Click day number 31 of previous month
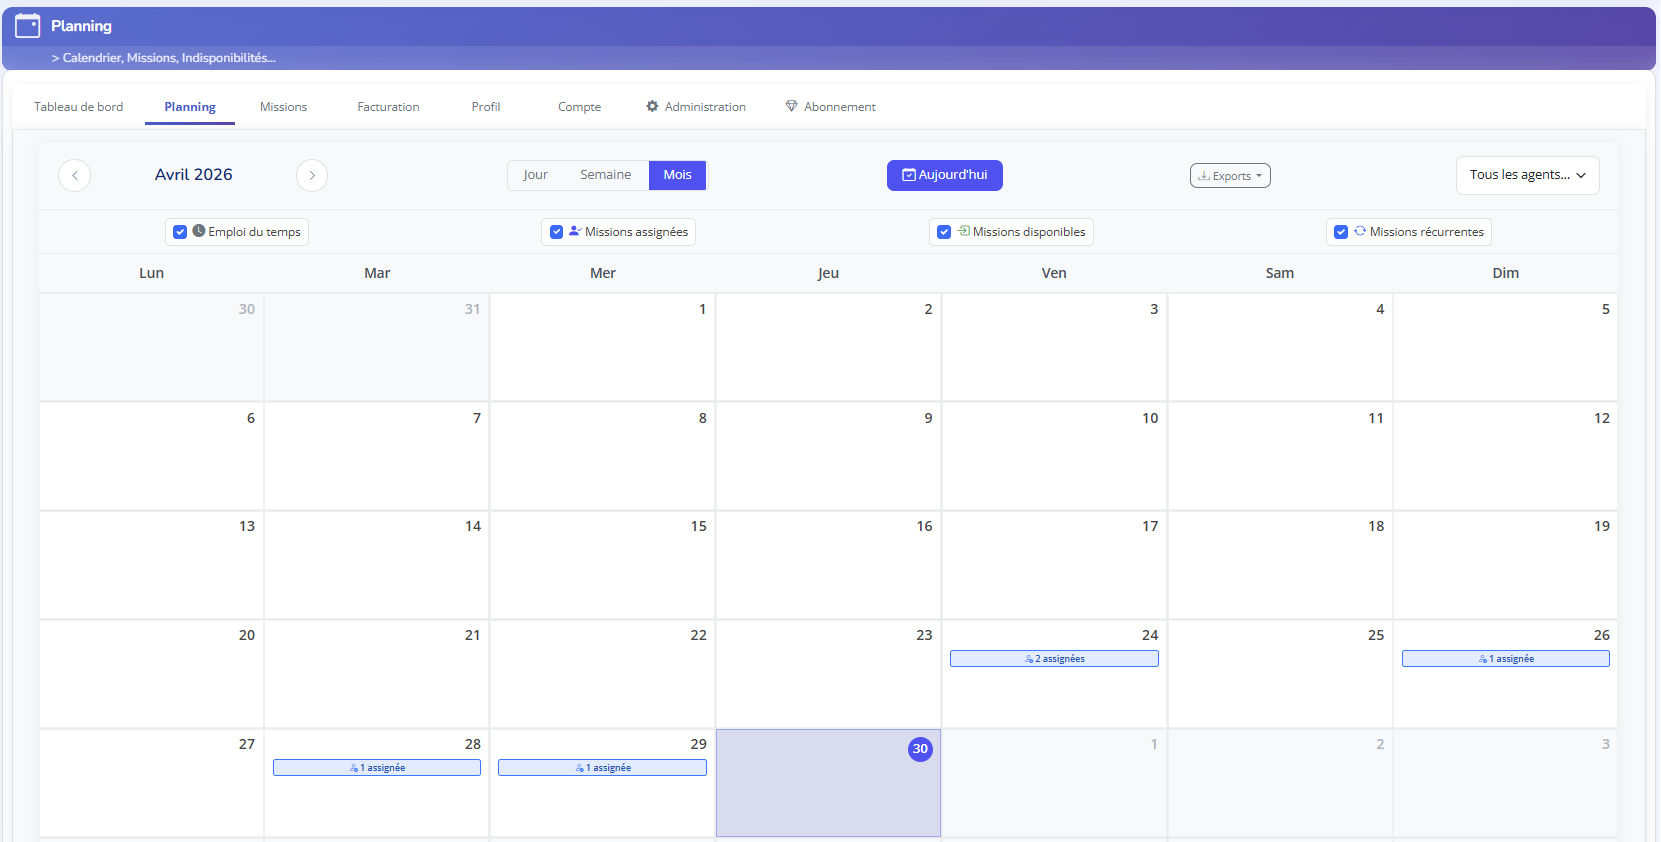This screenshot has height=842, width=1661. 472,309
